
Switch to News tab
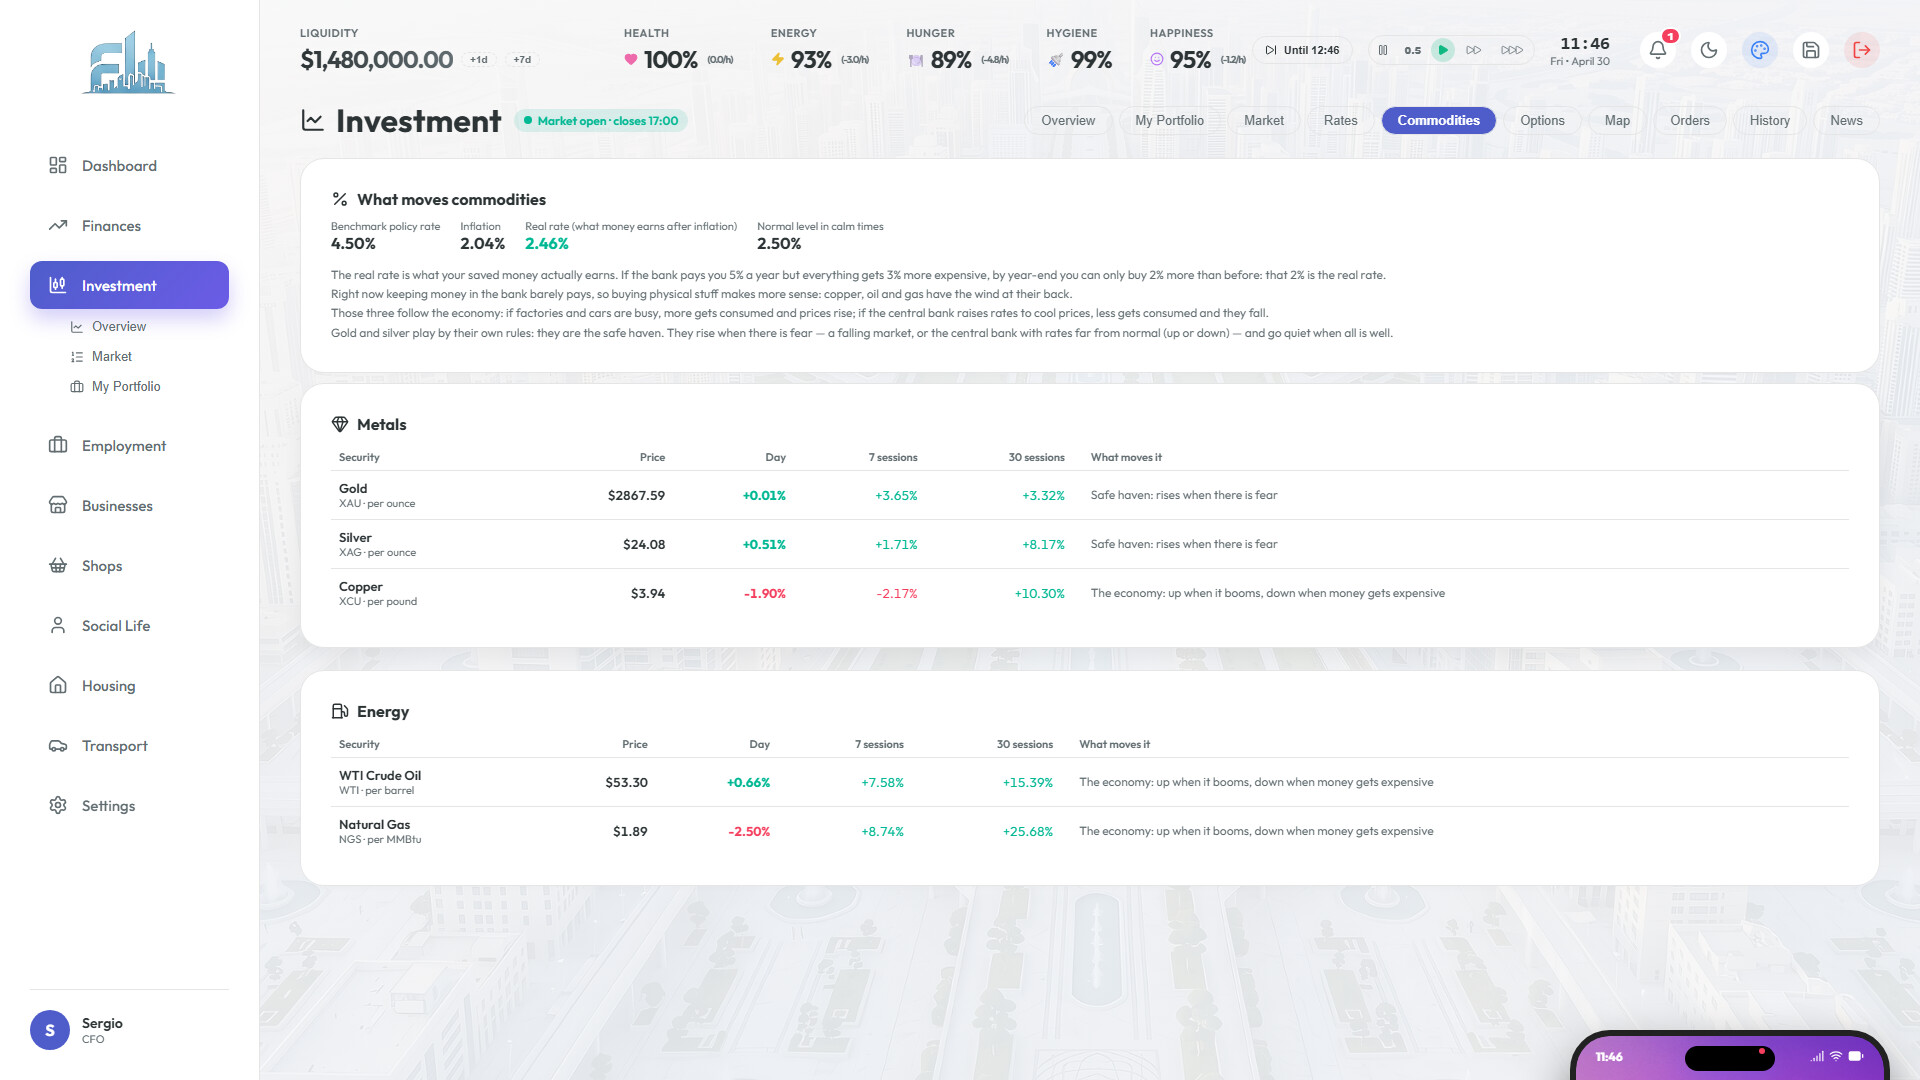click(x=1846, y=121)
